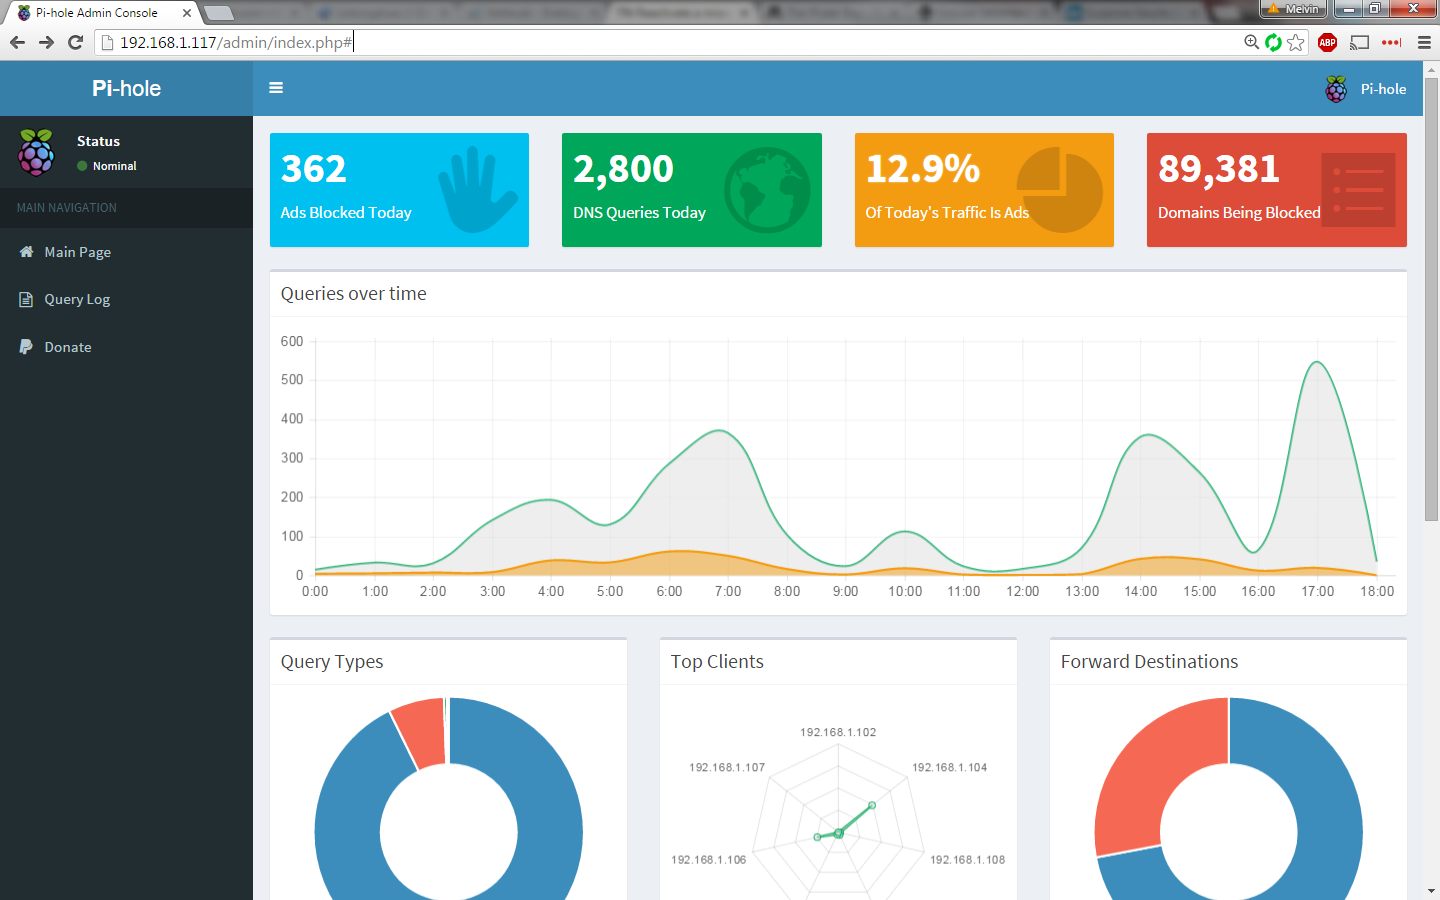
Task: Click the Melvin profile button in title bar
Action: [1294, 8]
